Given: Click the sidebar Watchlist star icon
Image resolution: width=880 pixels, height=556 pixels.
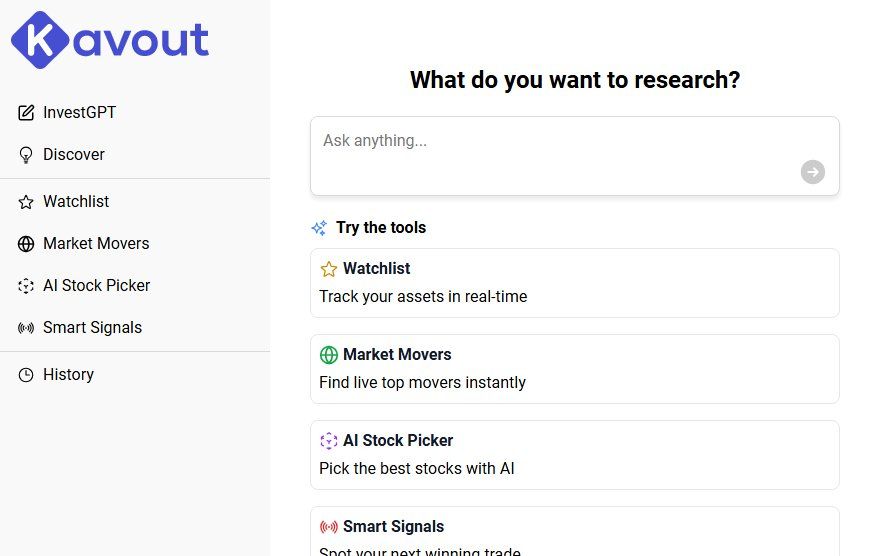Looking at the screenshot, I should 26,202.
